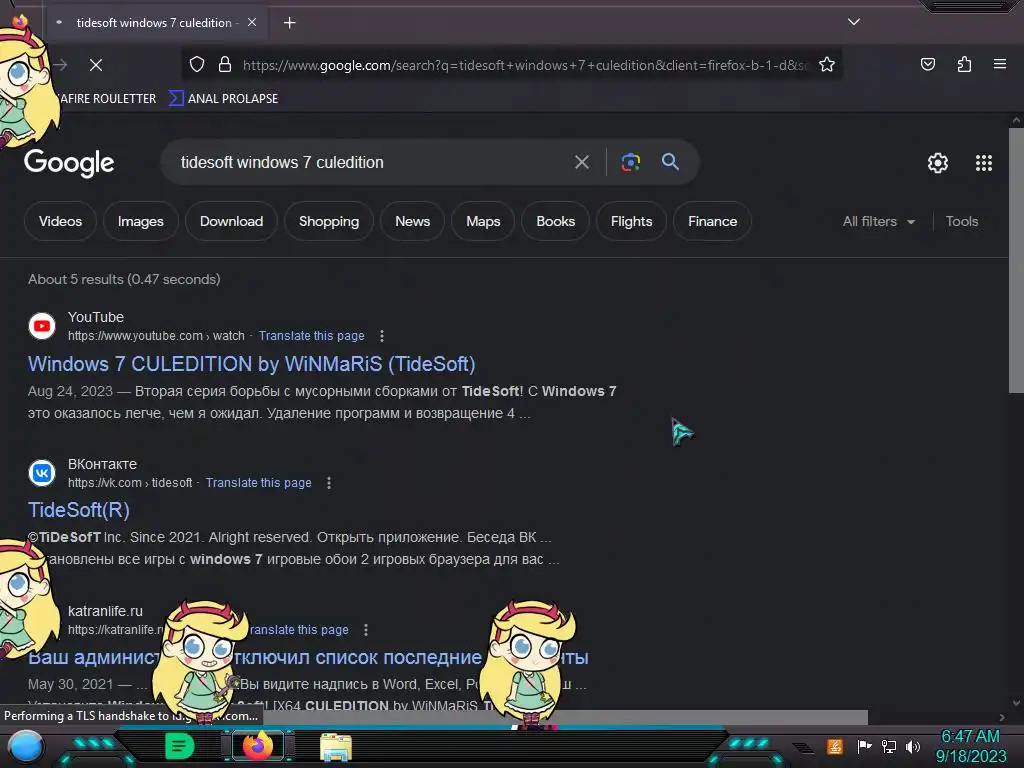Open the tracking protection shield icon
Image resolution: width=1024 pixels, height=768 pixels.
pyautogui.click(x=197, y=65)
